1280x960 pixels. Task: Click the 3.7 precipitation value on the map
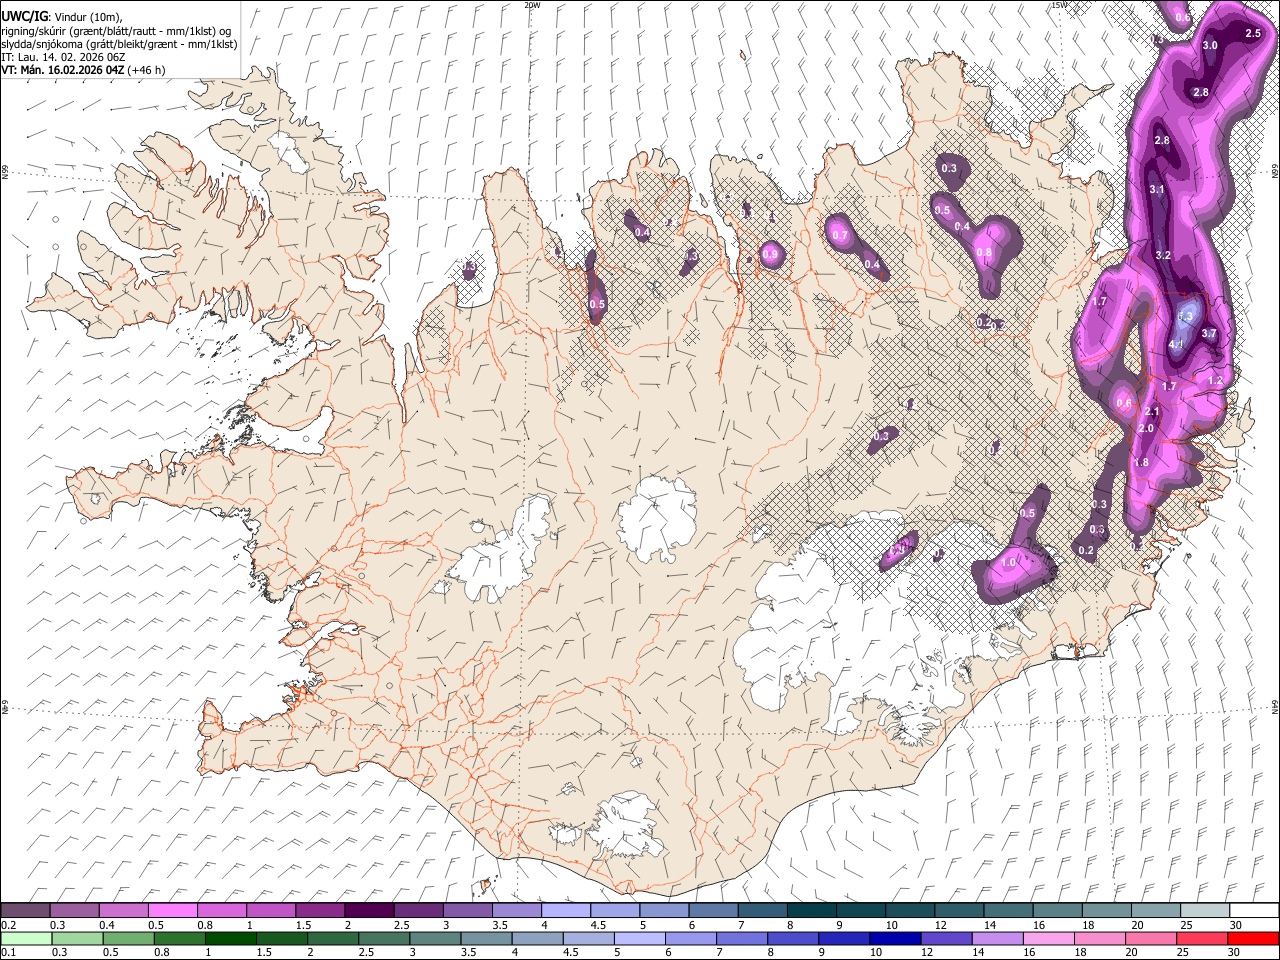1208,334
